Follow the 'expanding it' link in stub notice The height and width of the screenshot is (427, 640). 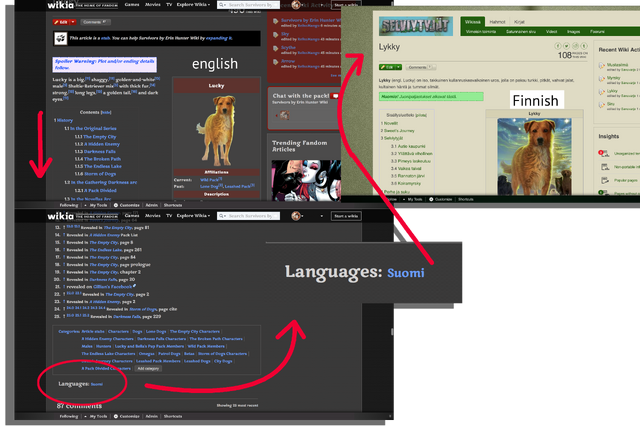coord(219,38)
